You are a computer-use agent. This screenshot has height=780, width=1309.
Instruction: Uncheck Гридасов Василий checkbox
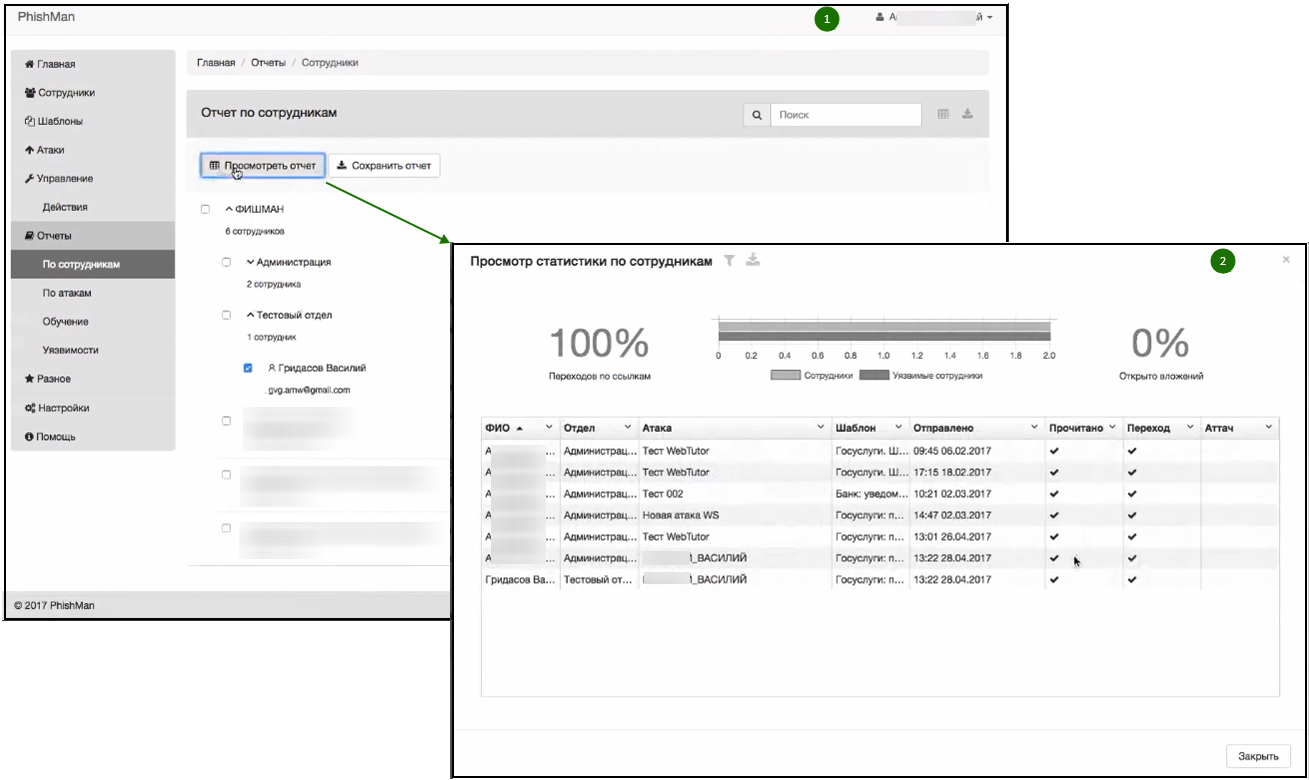[x=249, y=368]
